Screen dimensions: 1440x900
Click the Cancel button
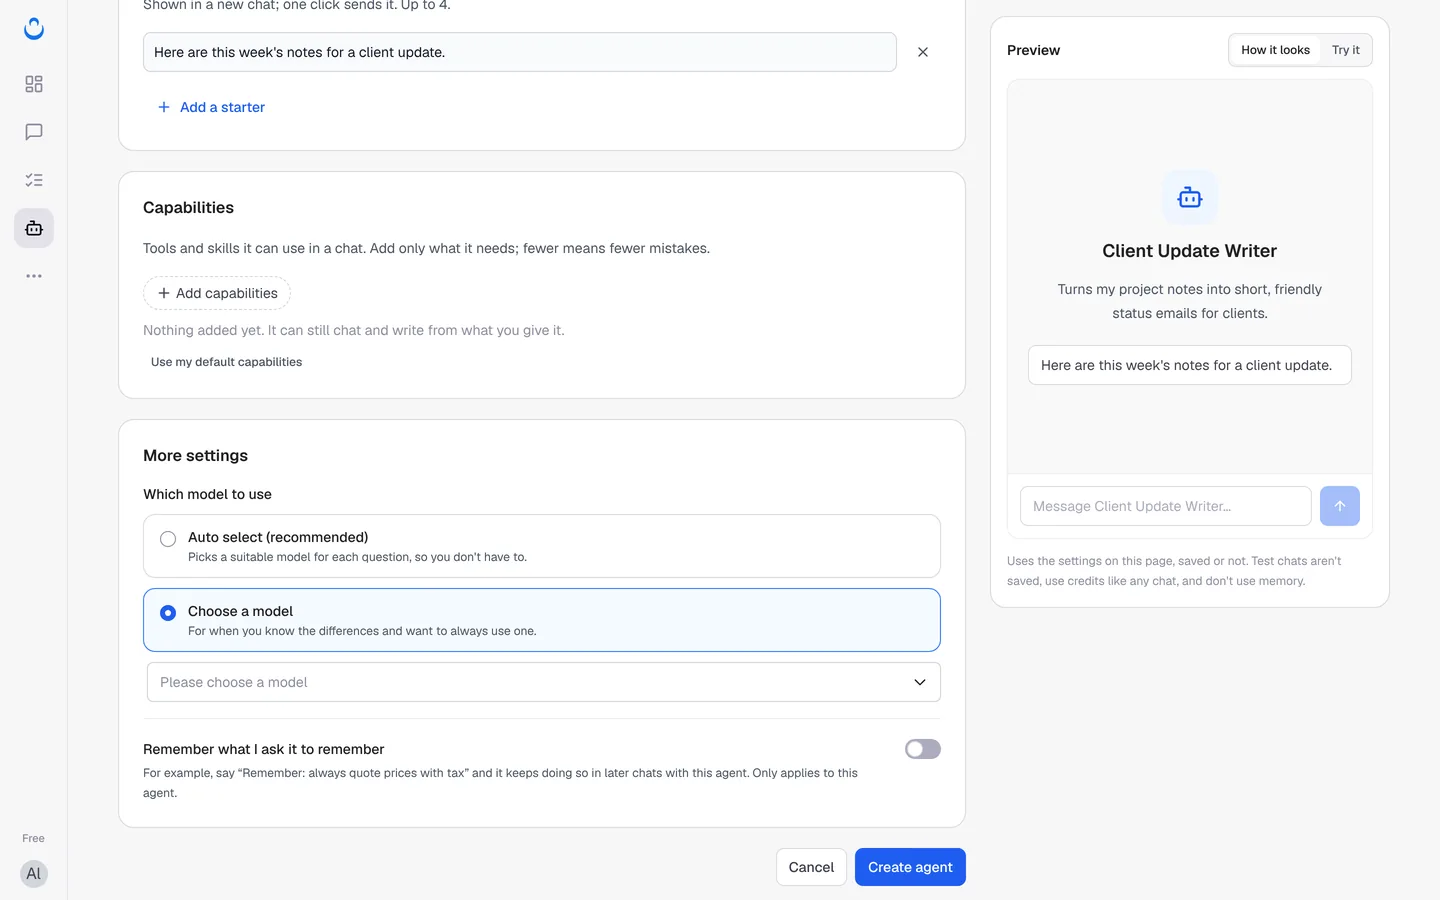coord(811,867)
